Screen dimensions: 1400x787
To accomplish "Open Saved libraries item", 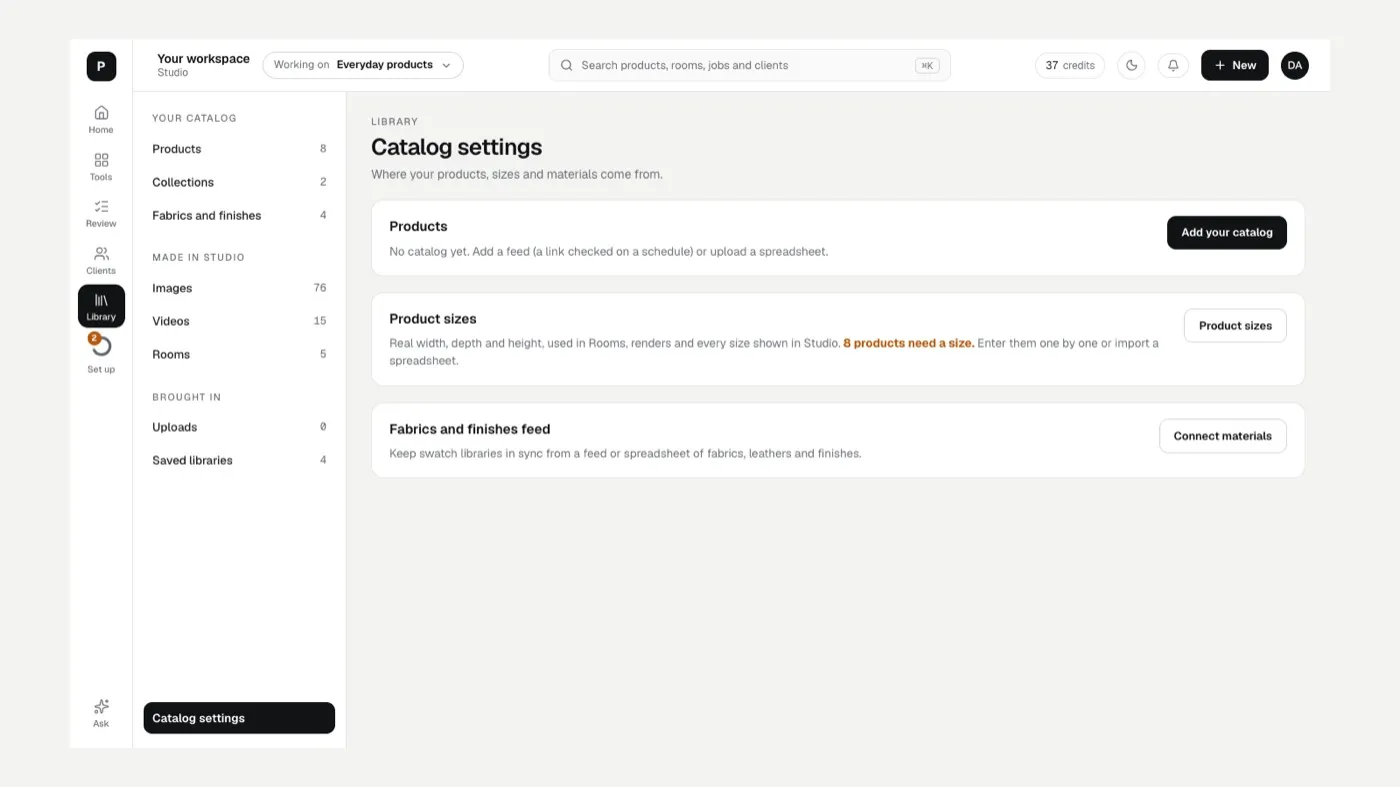I will click(x=239, y=460).
